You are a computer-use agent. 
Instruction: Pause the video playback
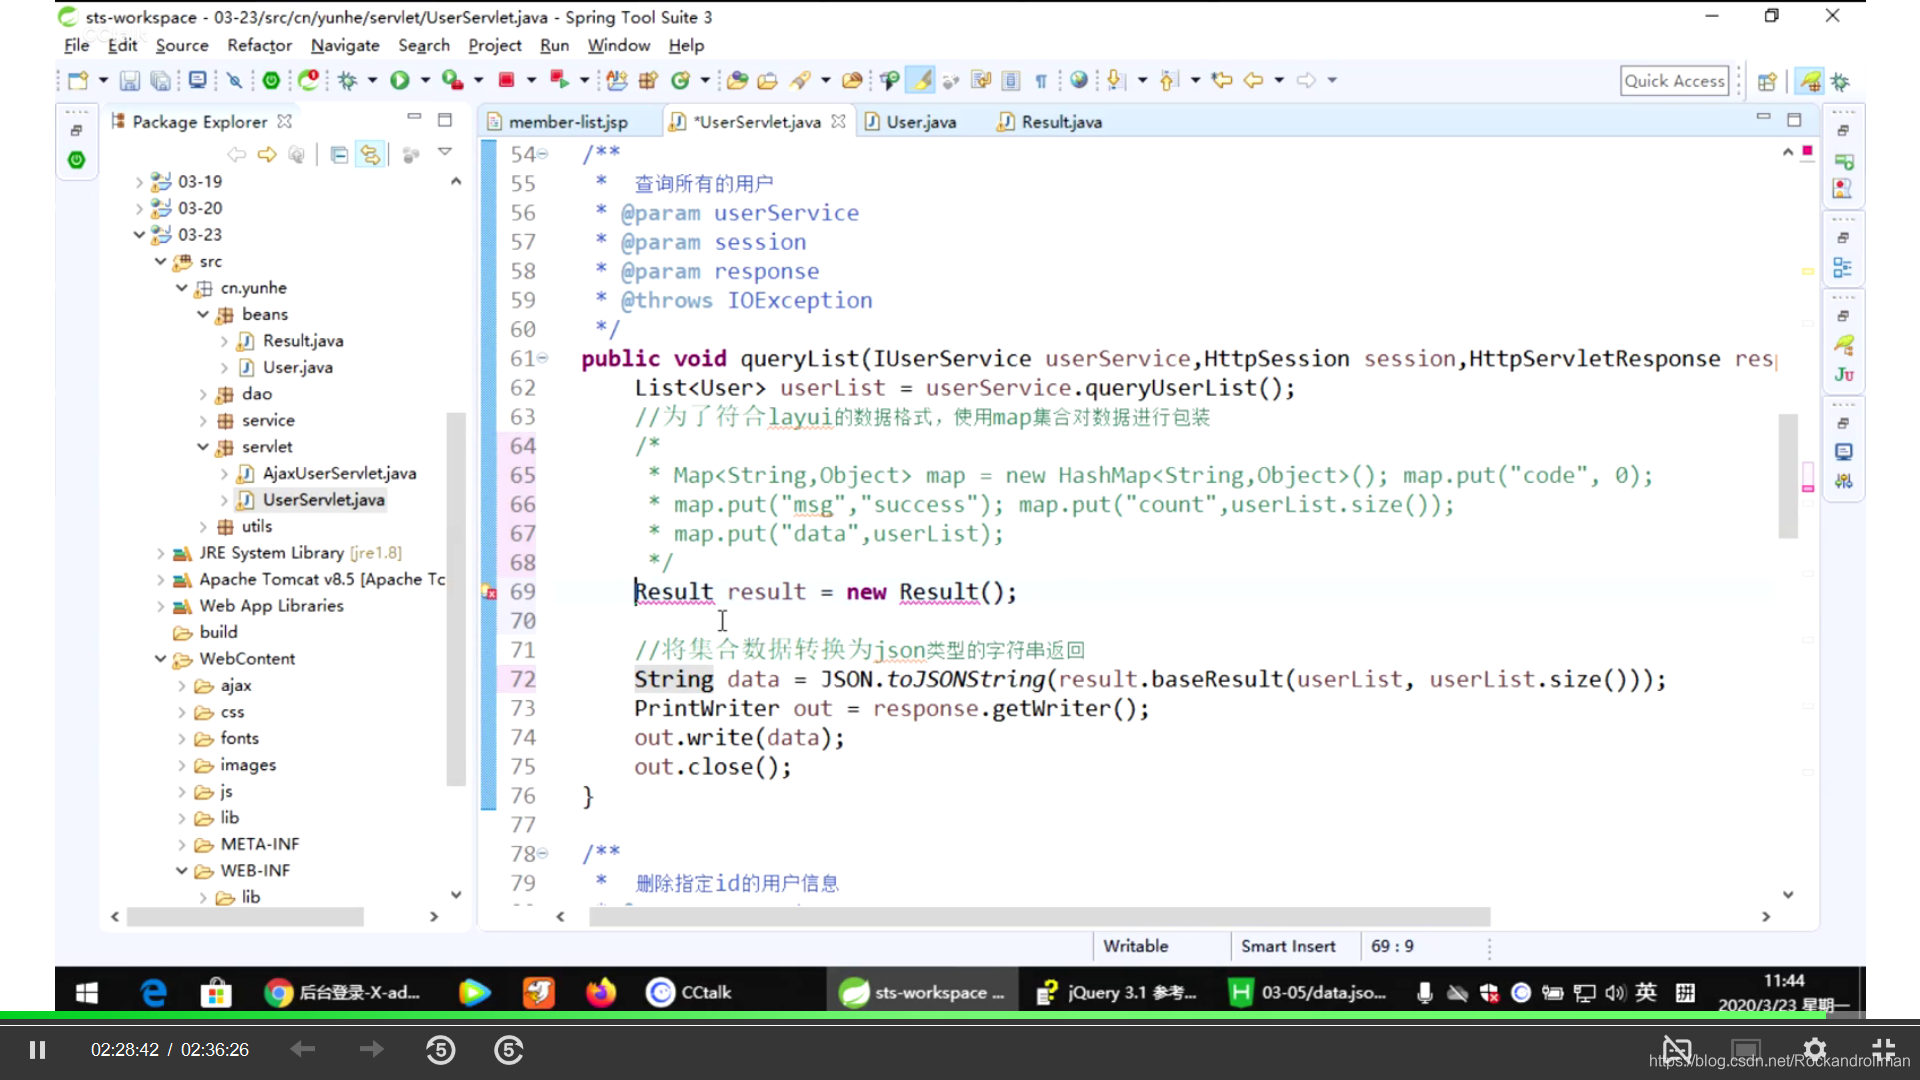pos(37,1050)
